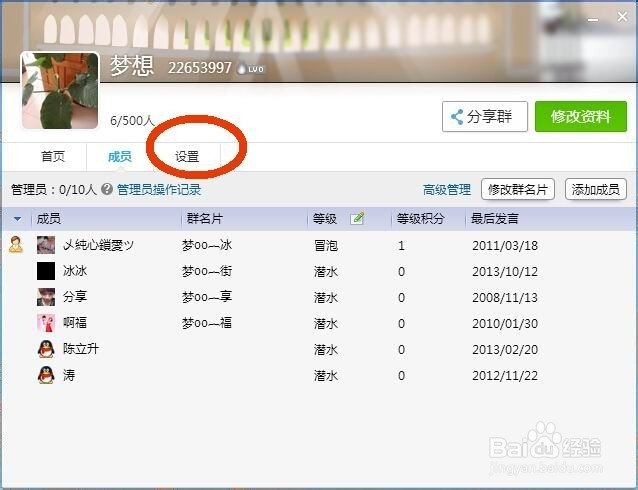The width and height of the screenshot is (638, 490).
Task: Click the green 修改资料 button
Action: (581, 117)
